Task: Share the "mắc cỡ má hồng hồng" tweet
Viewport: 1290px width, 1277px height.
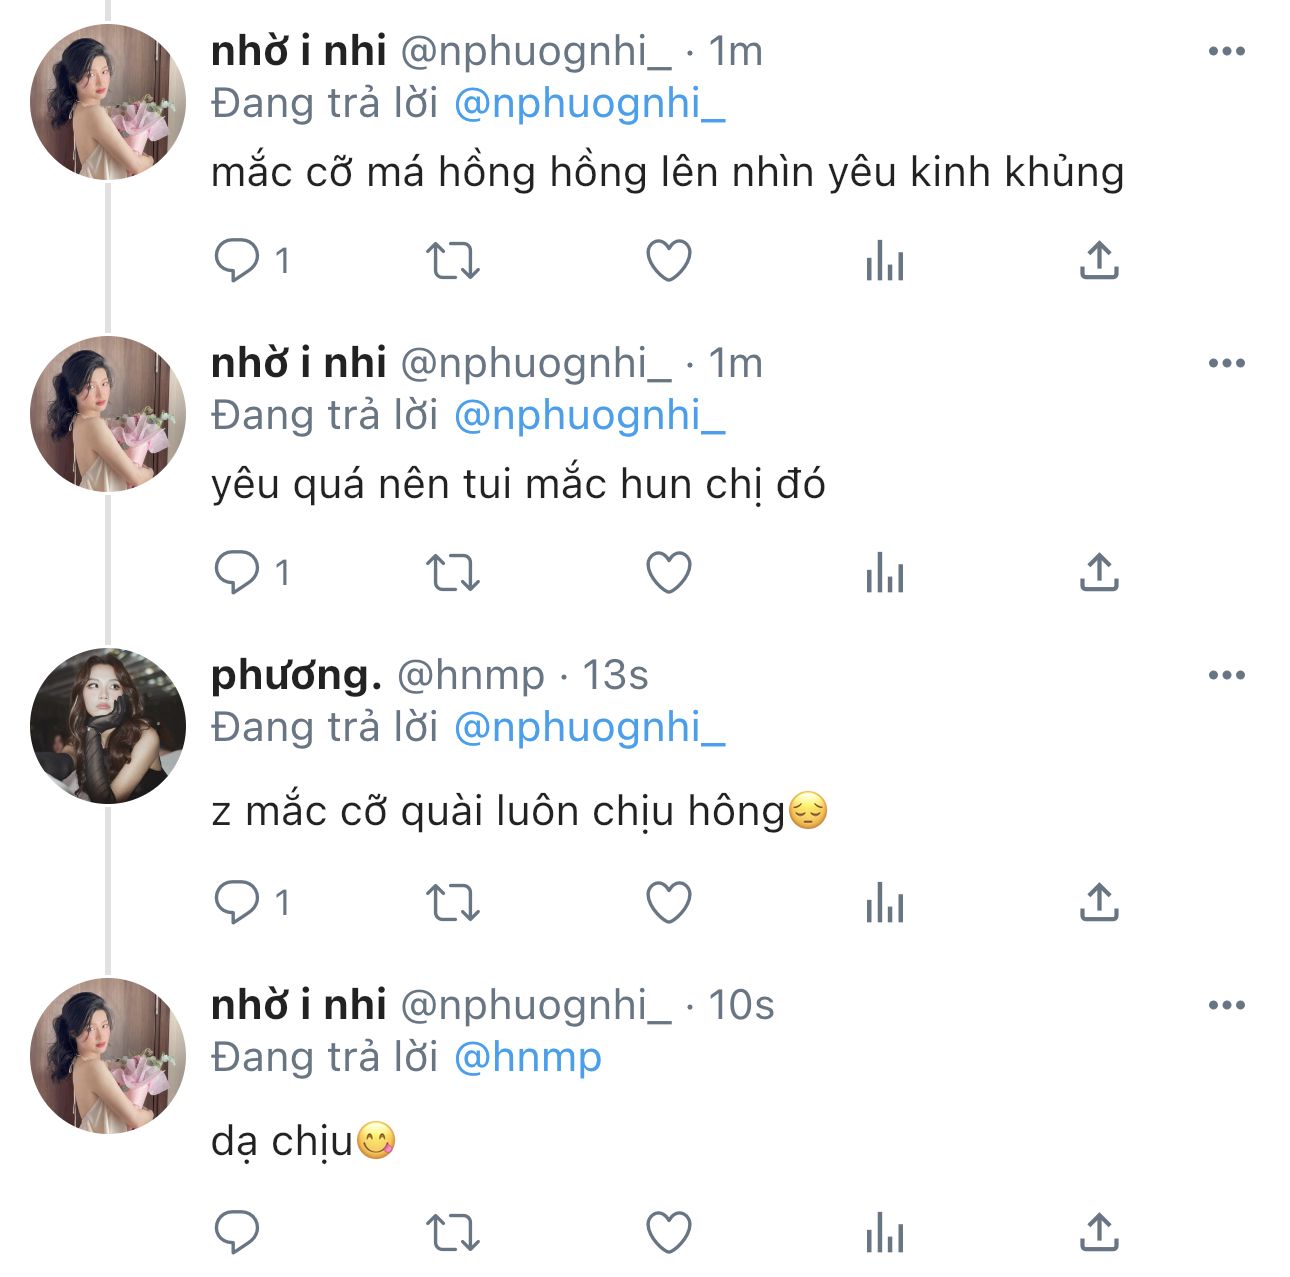Action: [x=1099, y=261]
